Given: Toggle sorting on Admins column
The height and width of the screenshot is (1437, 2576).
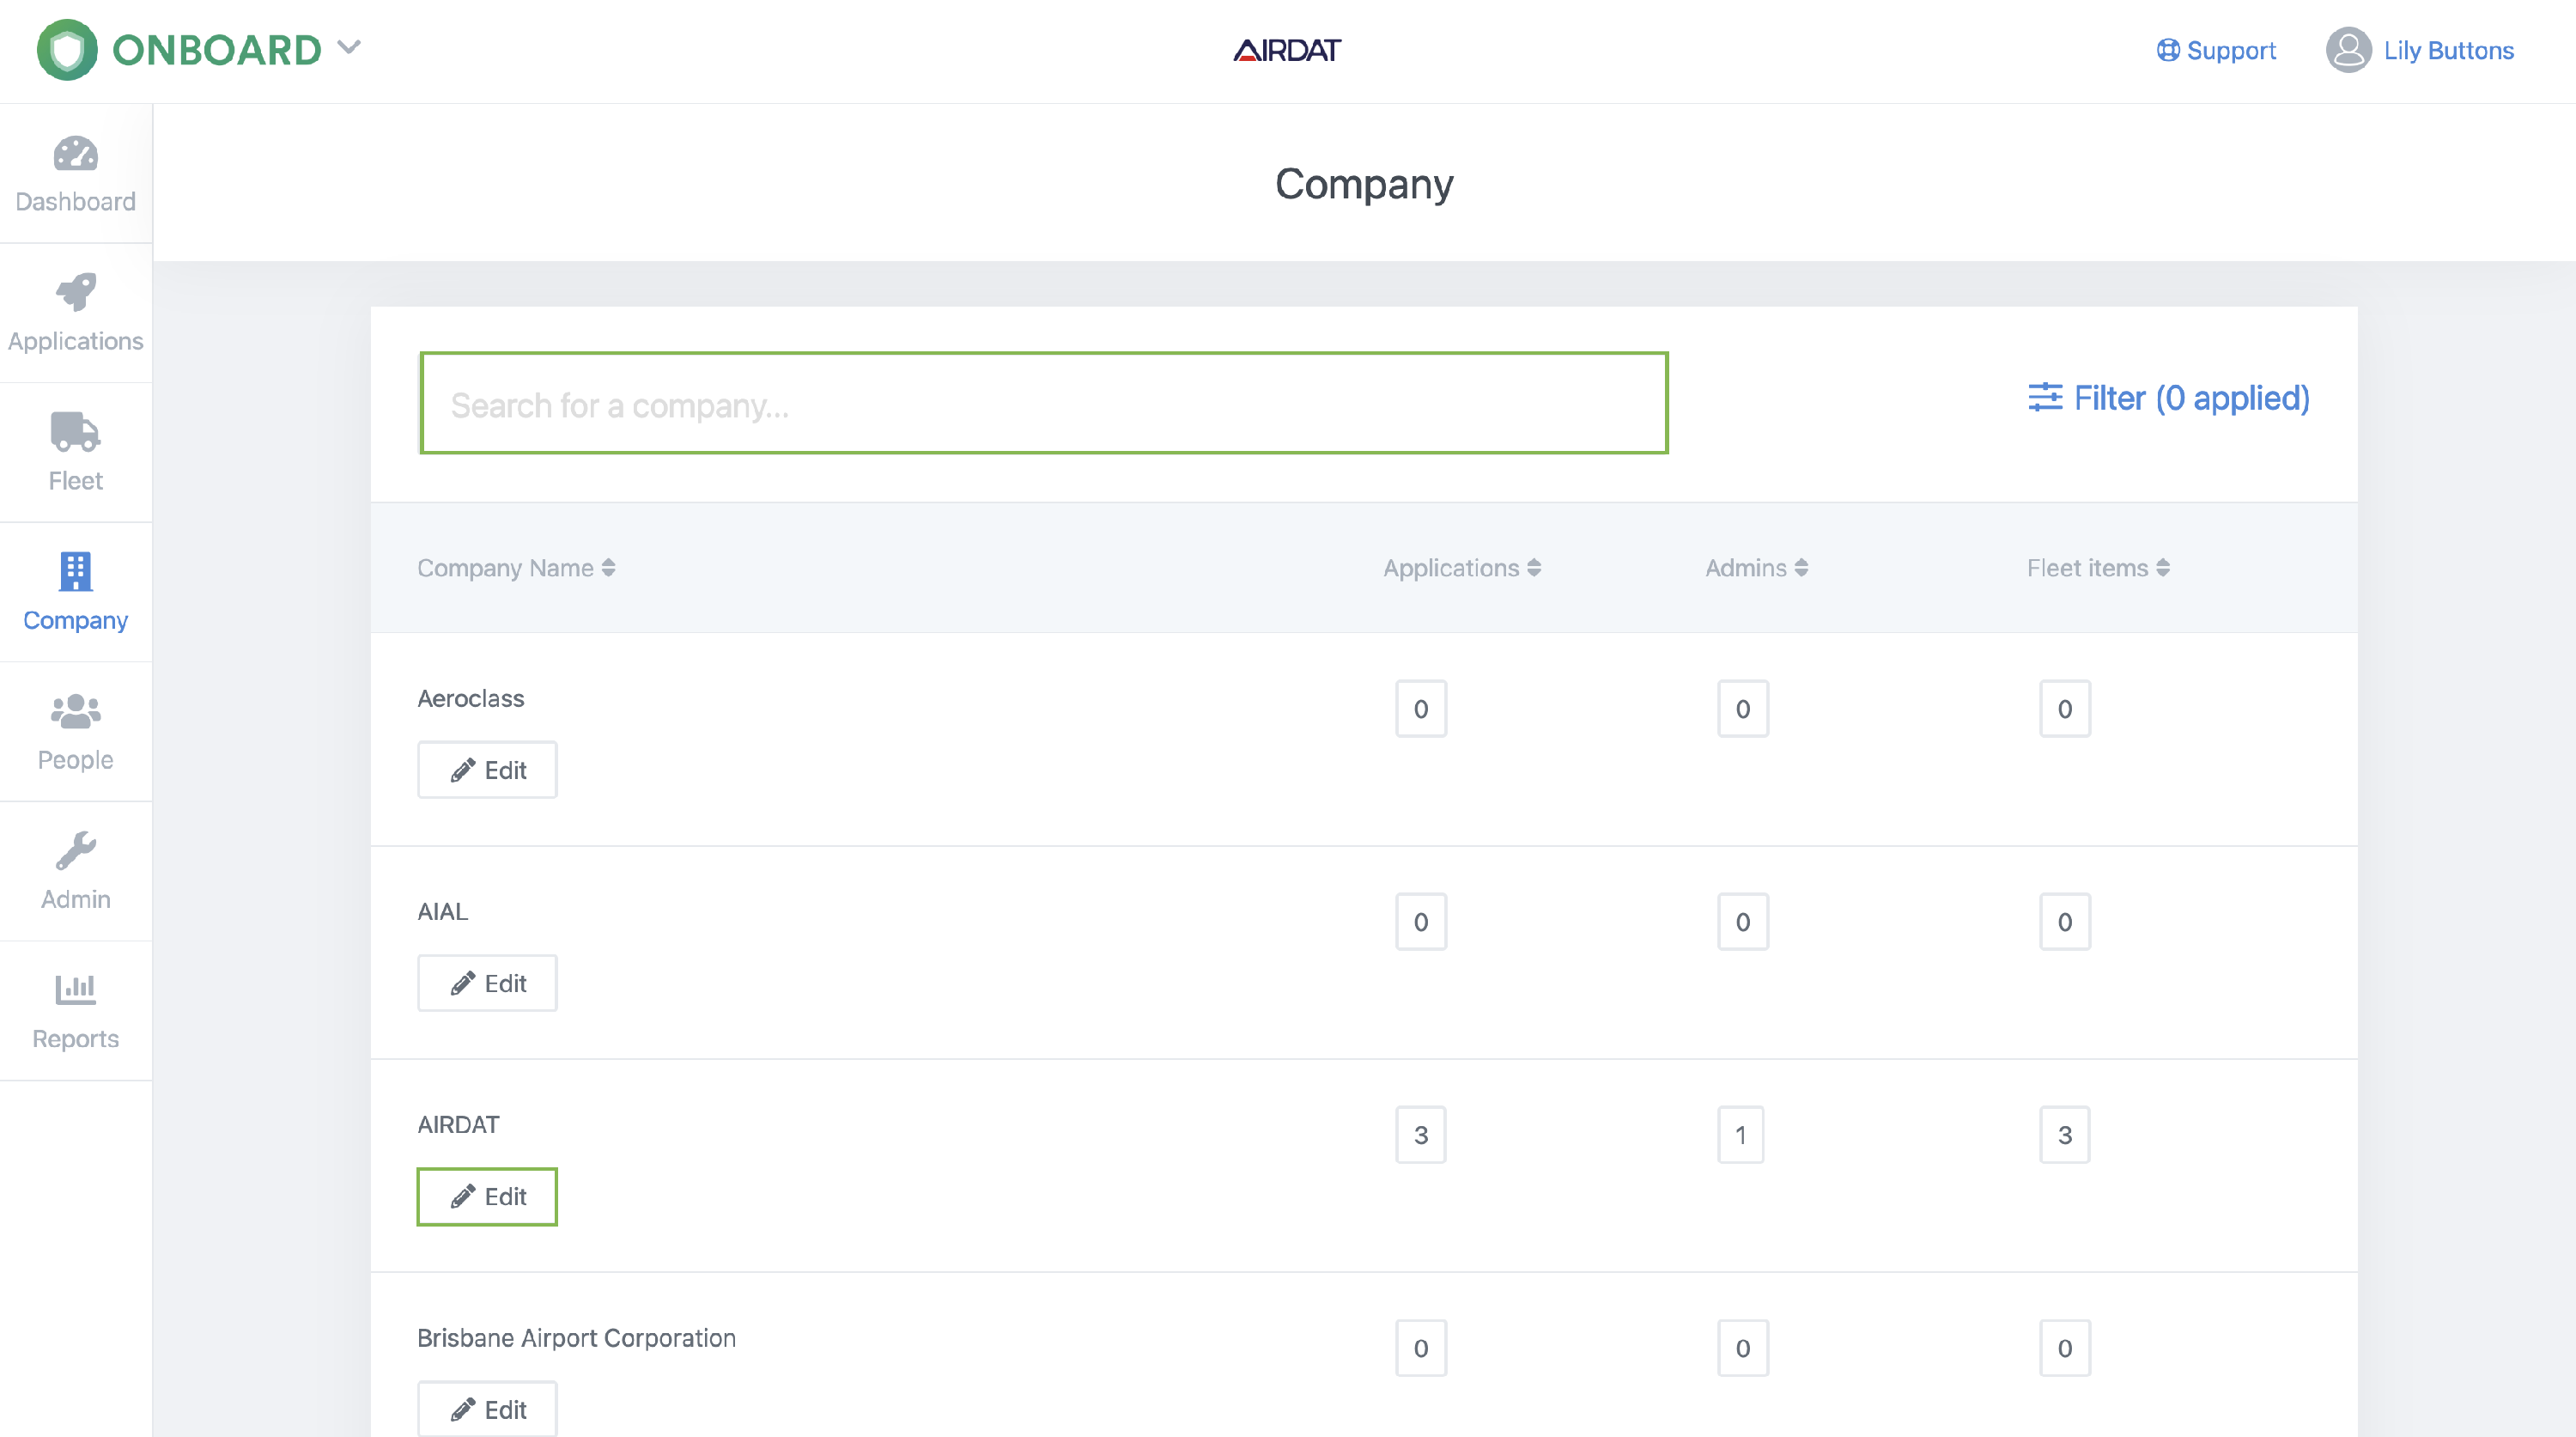Looking at the screenshot, I should (x=1801, y=567).
